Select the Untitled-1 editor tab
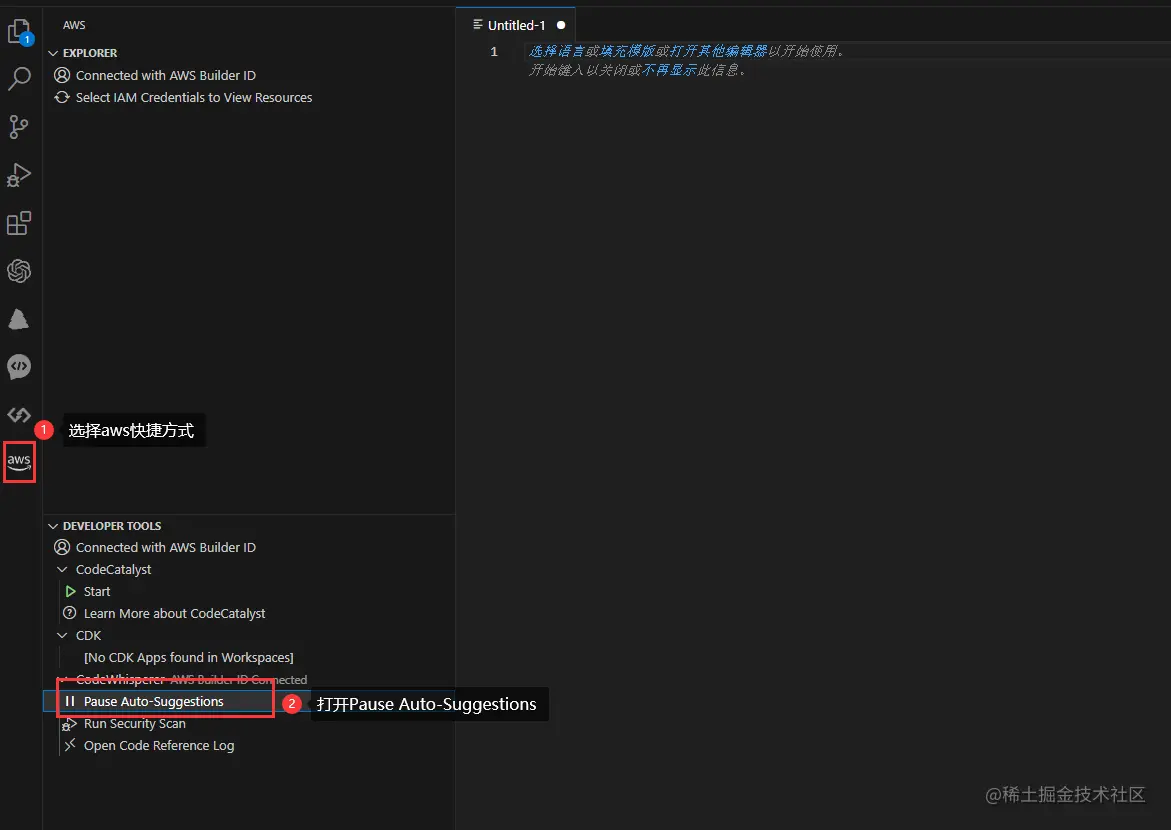This screenshot has height=830, width=1171. tap(515, 25)
